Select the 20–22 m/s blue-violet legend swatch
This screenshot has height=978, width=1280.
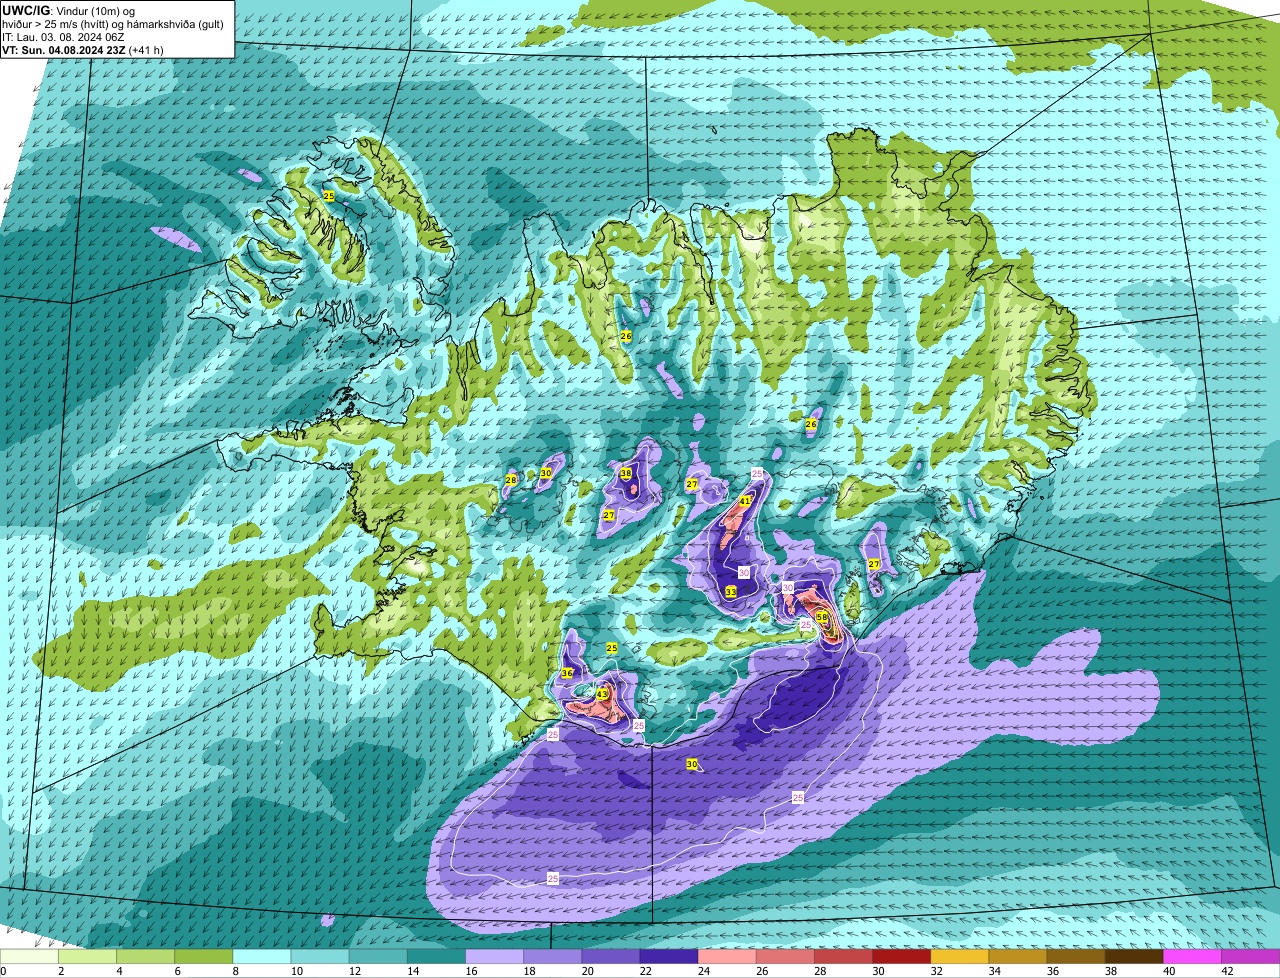click(610, 956)
